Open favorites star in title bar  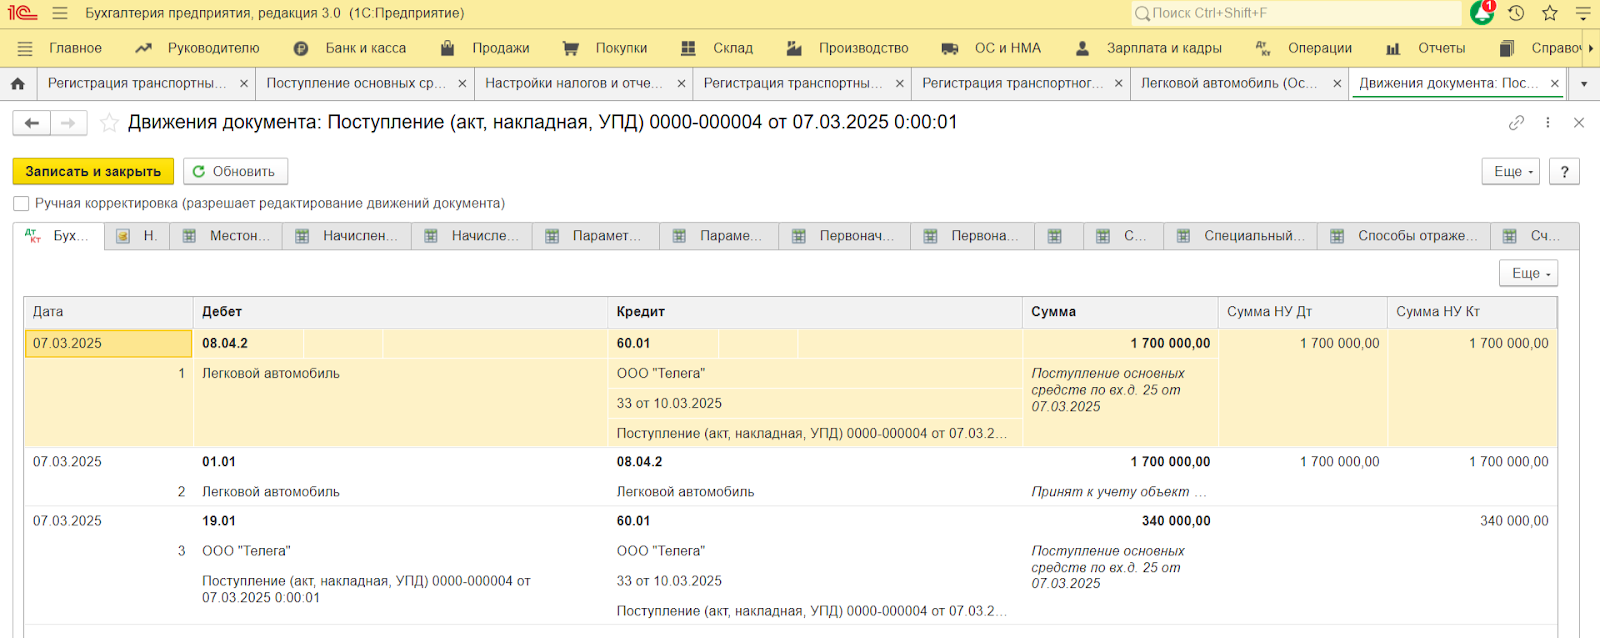click(1550, 13)
